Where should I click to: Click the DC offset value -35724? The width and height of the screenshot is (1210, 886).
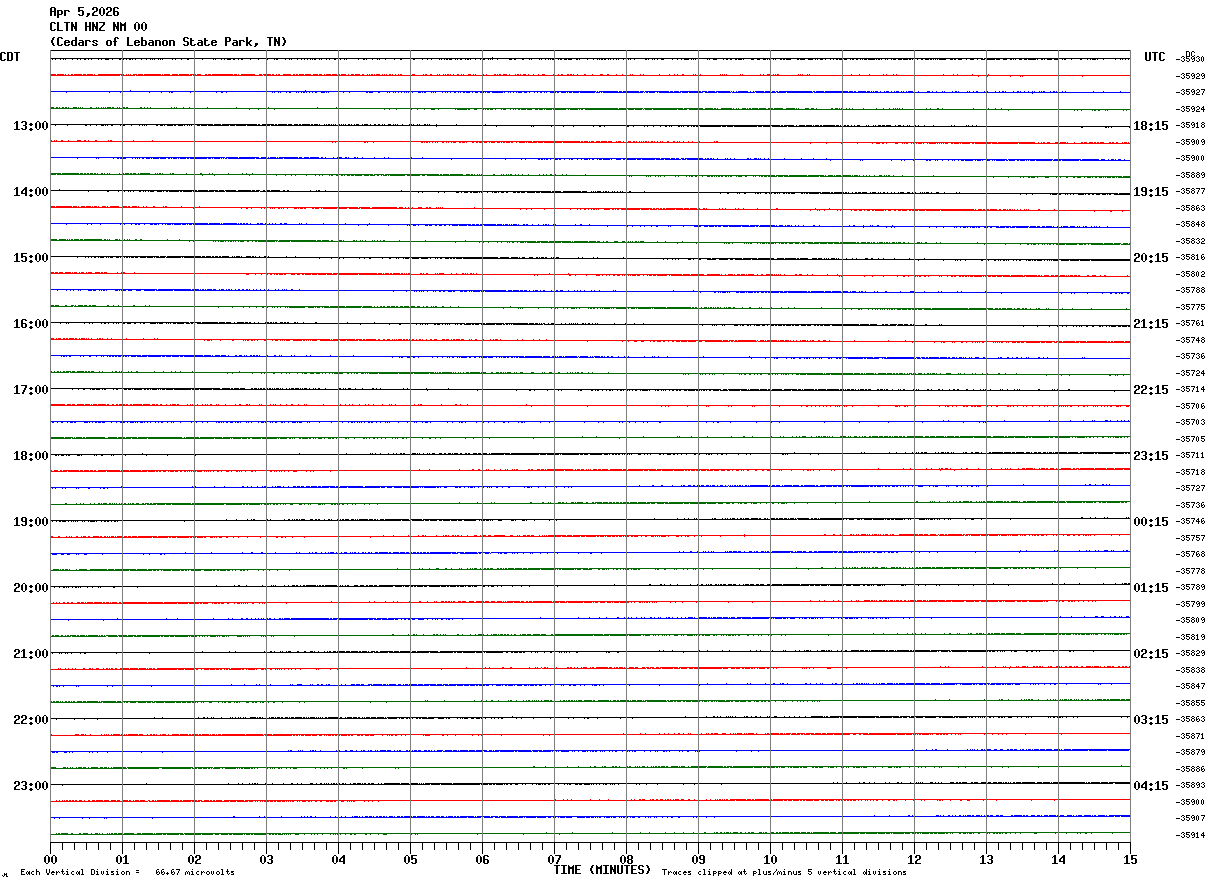[1191, 373]
